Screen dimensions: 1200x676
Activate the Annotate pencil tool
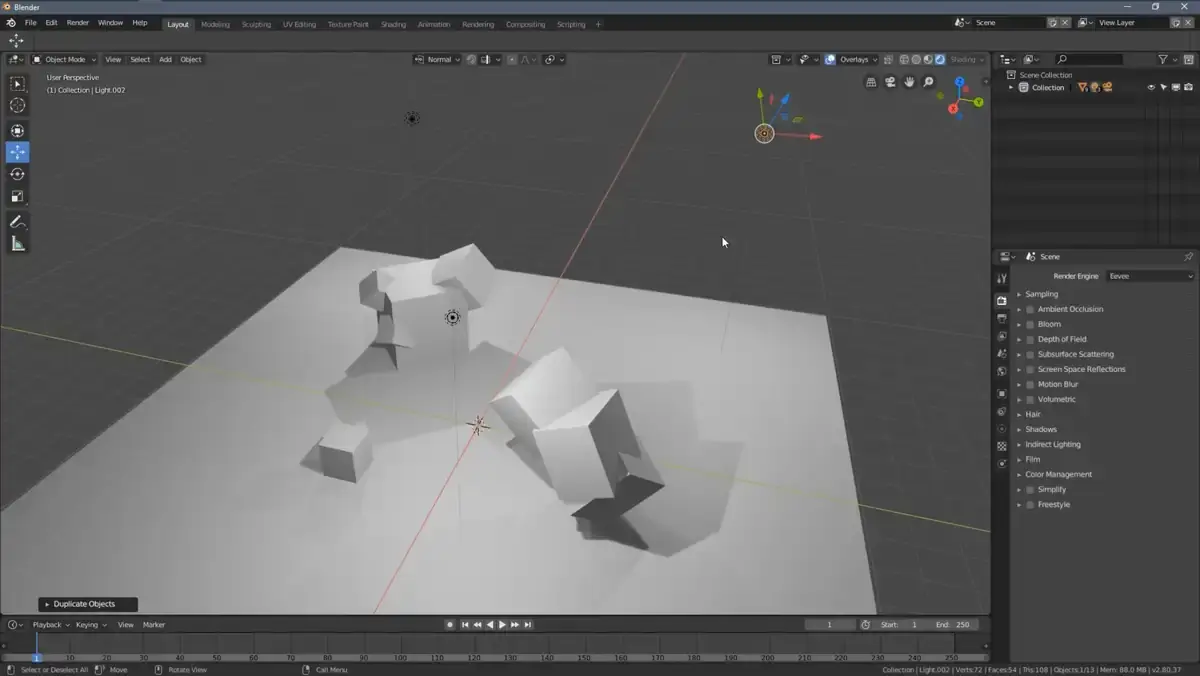tap(17, 222)
